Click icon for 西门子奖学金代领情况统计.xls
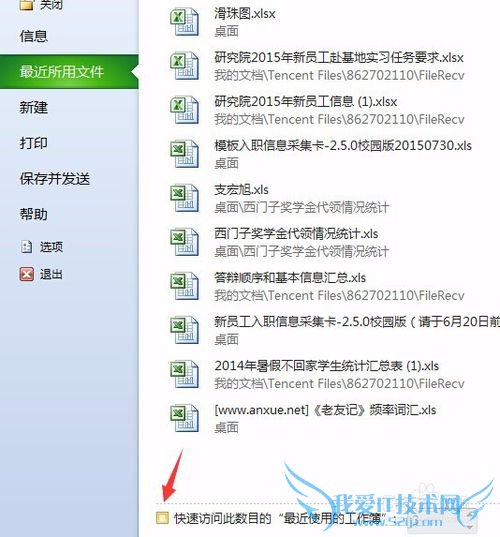 [x=184, y=242]
